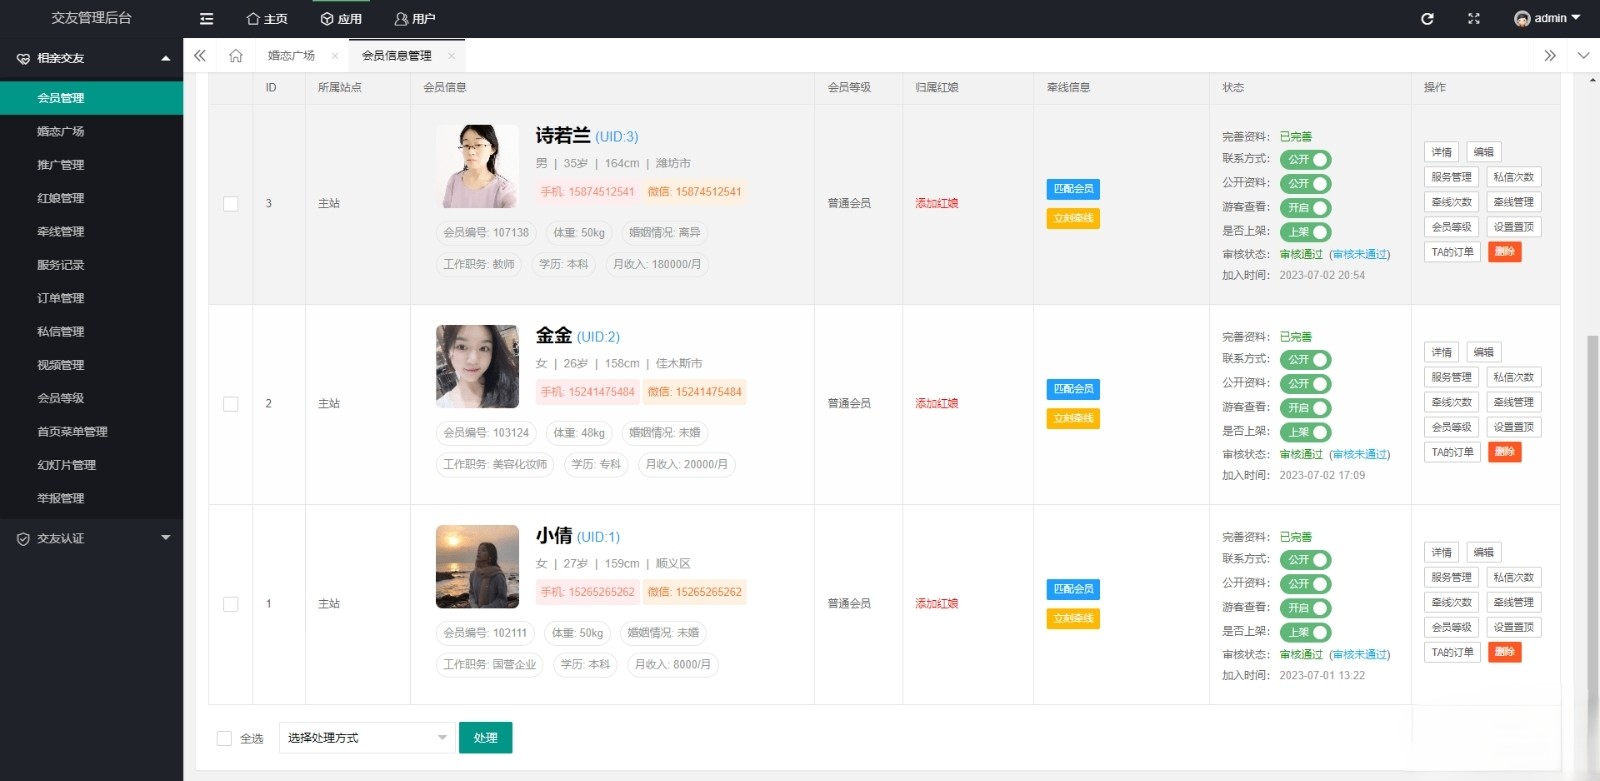Click the vertical scrollbar on the right
Screen dimensions: 1600x781
tap(1593, 520)
